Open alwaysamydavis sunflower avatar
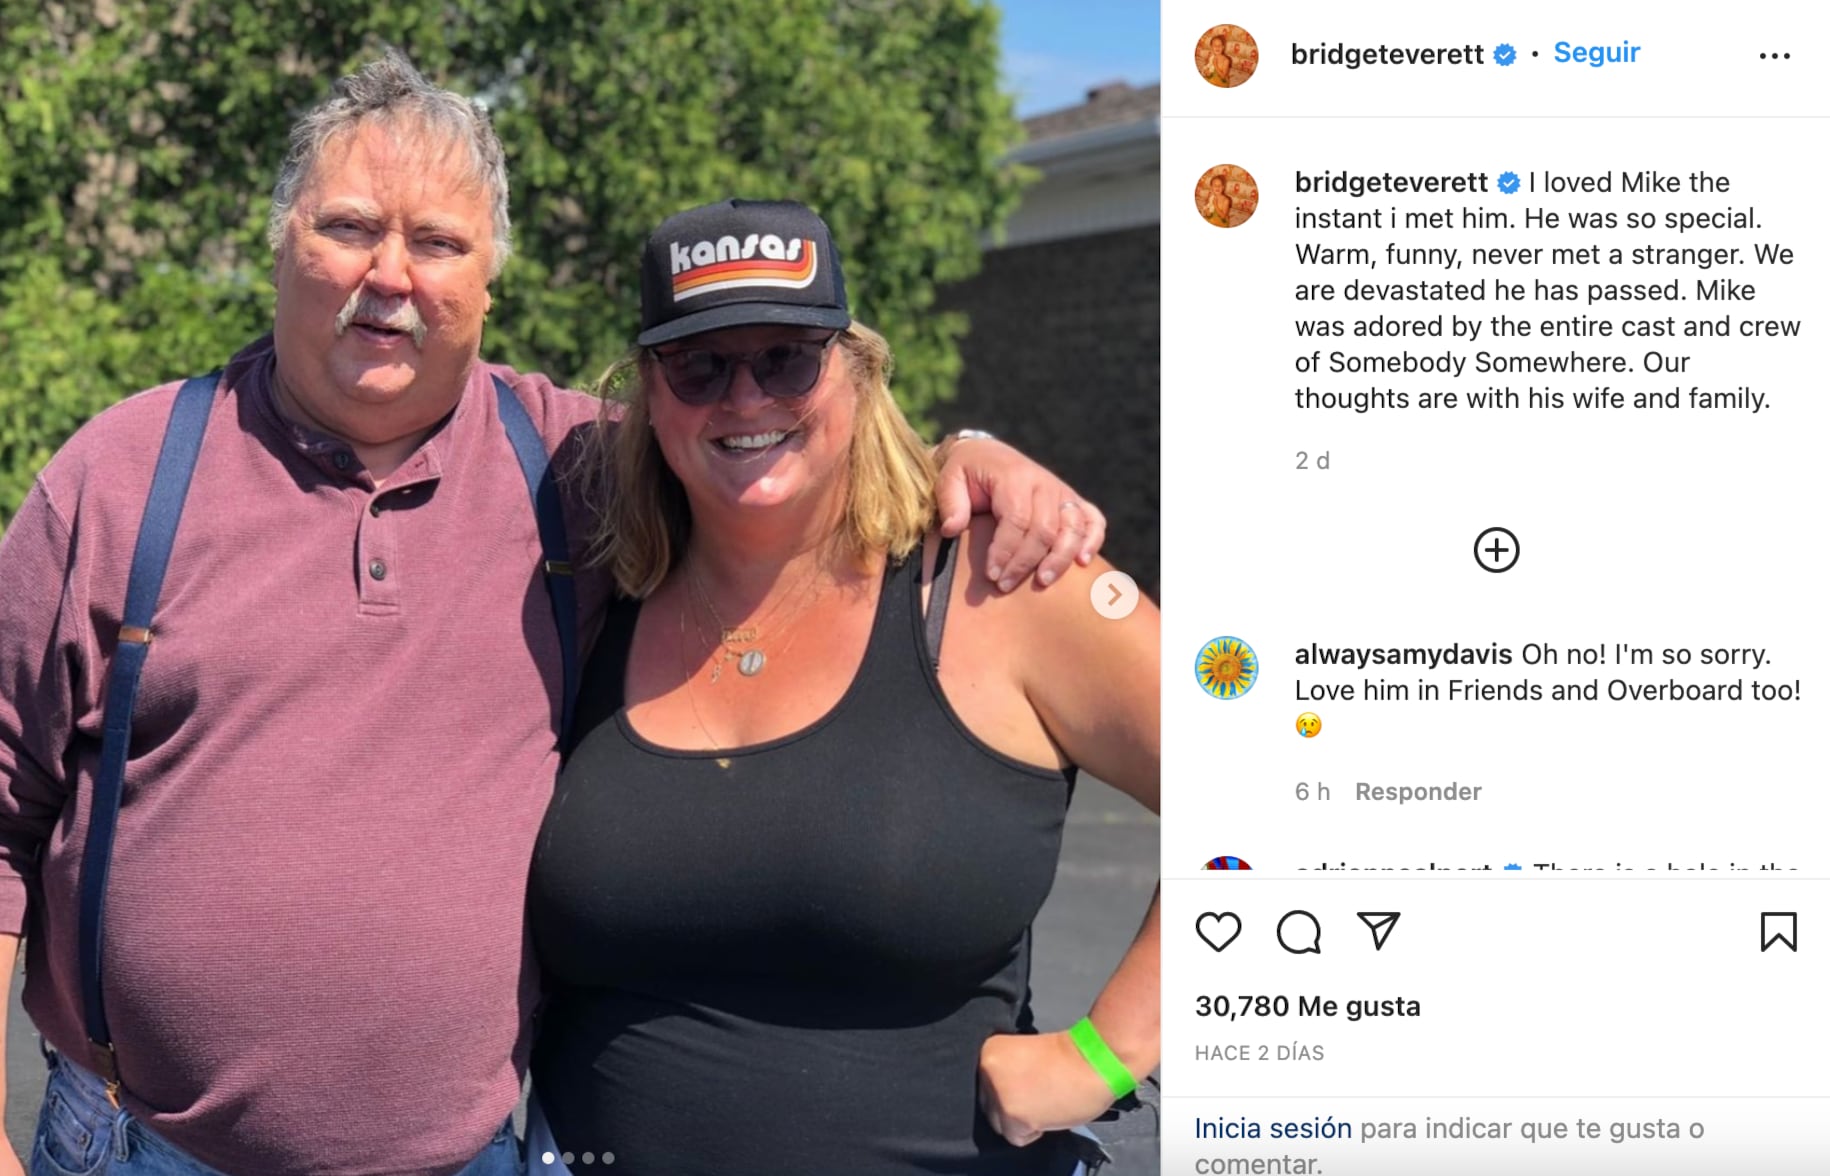 coord(1226,668)
